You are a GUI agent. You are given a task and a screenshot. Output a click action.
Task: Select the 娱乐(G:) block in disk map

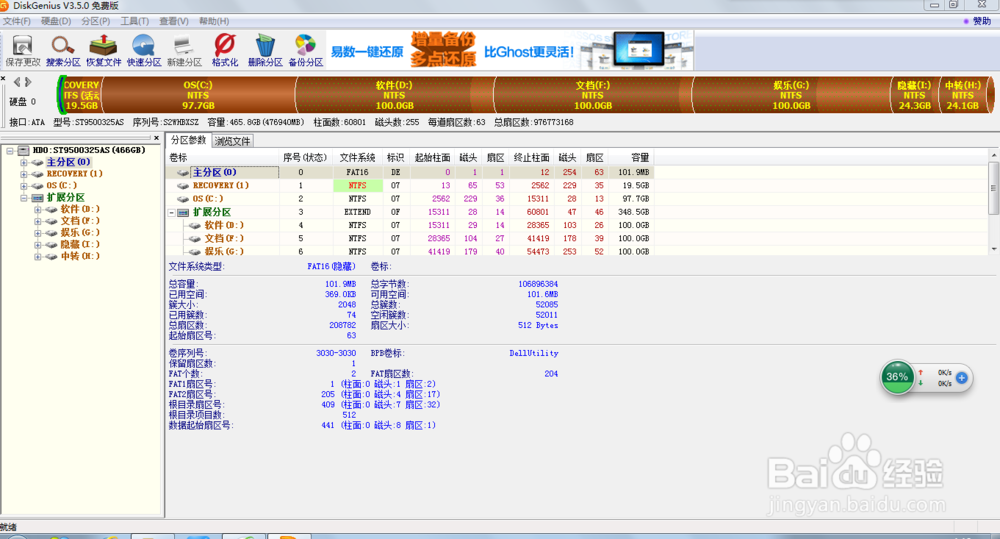click(x=791, y=95)
